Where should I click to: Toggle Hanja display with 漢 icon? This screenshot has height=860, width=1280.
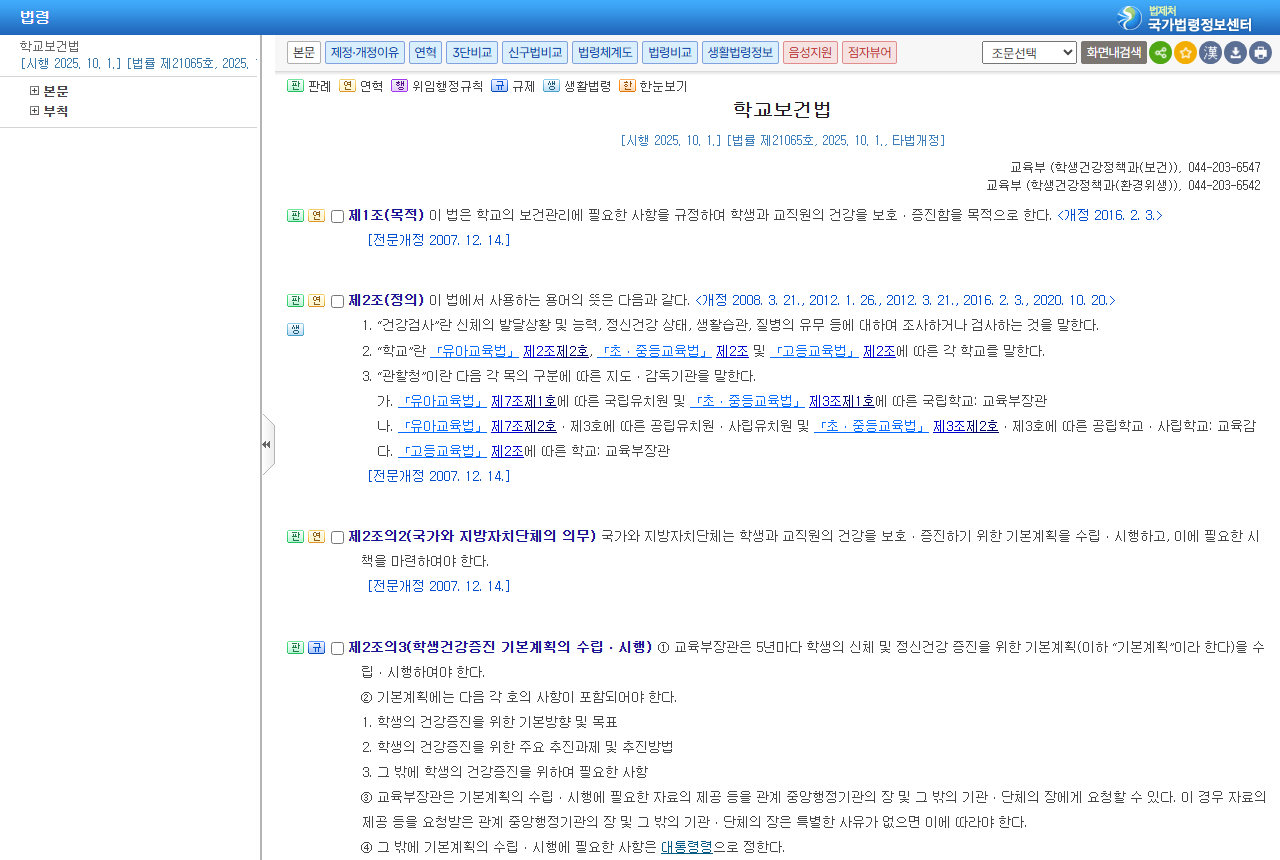coord(1210,53)
